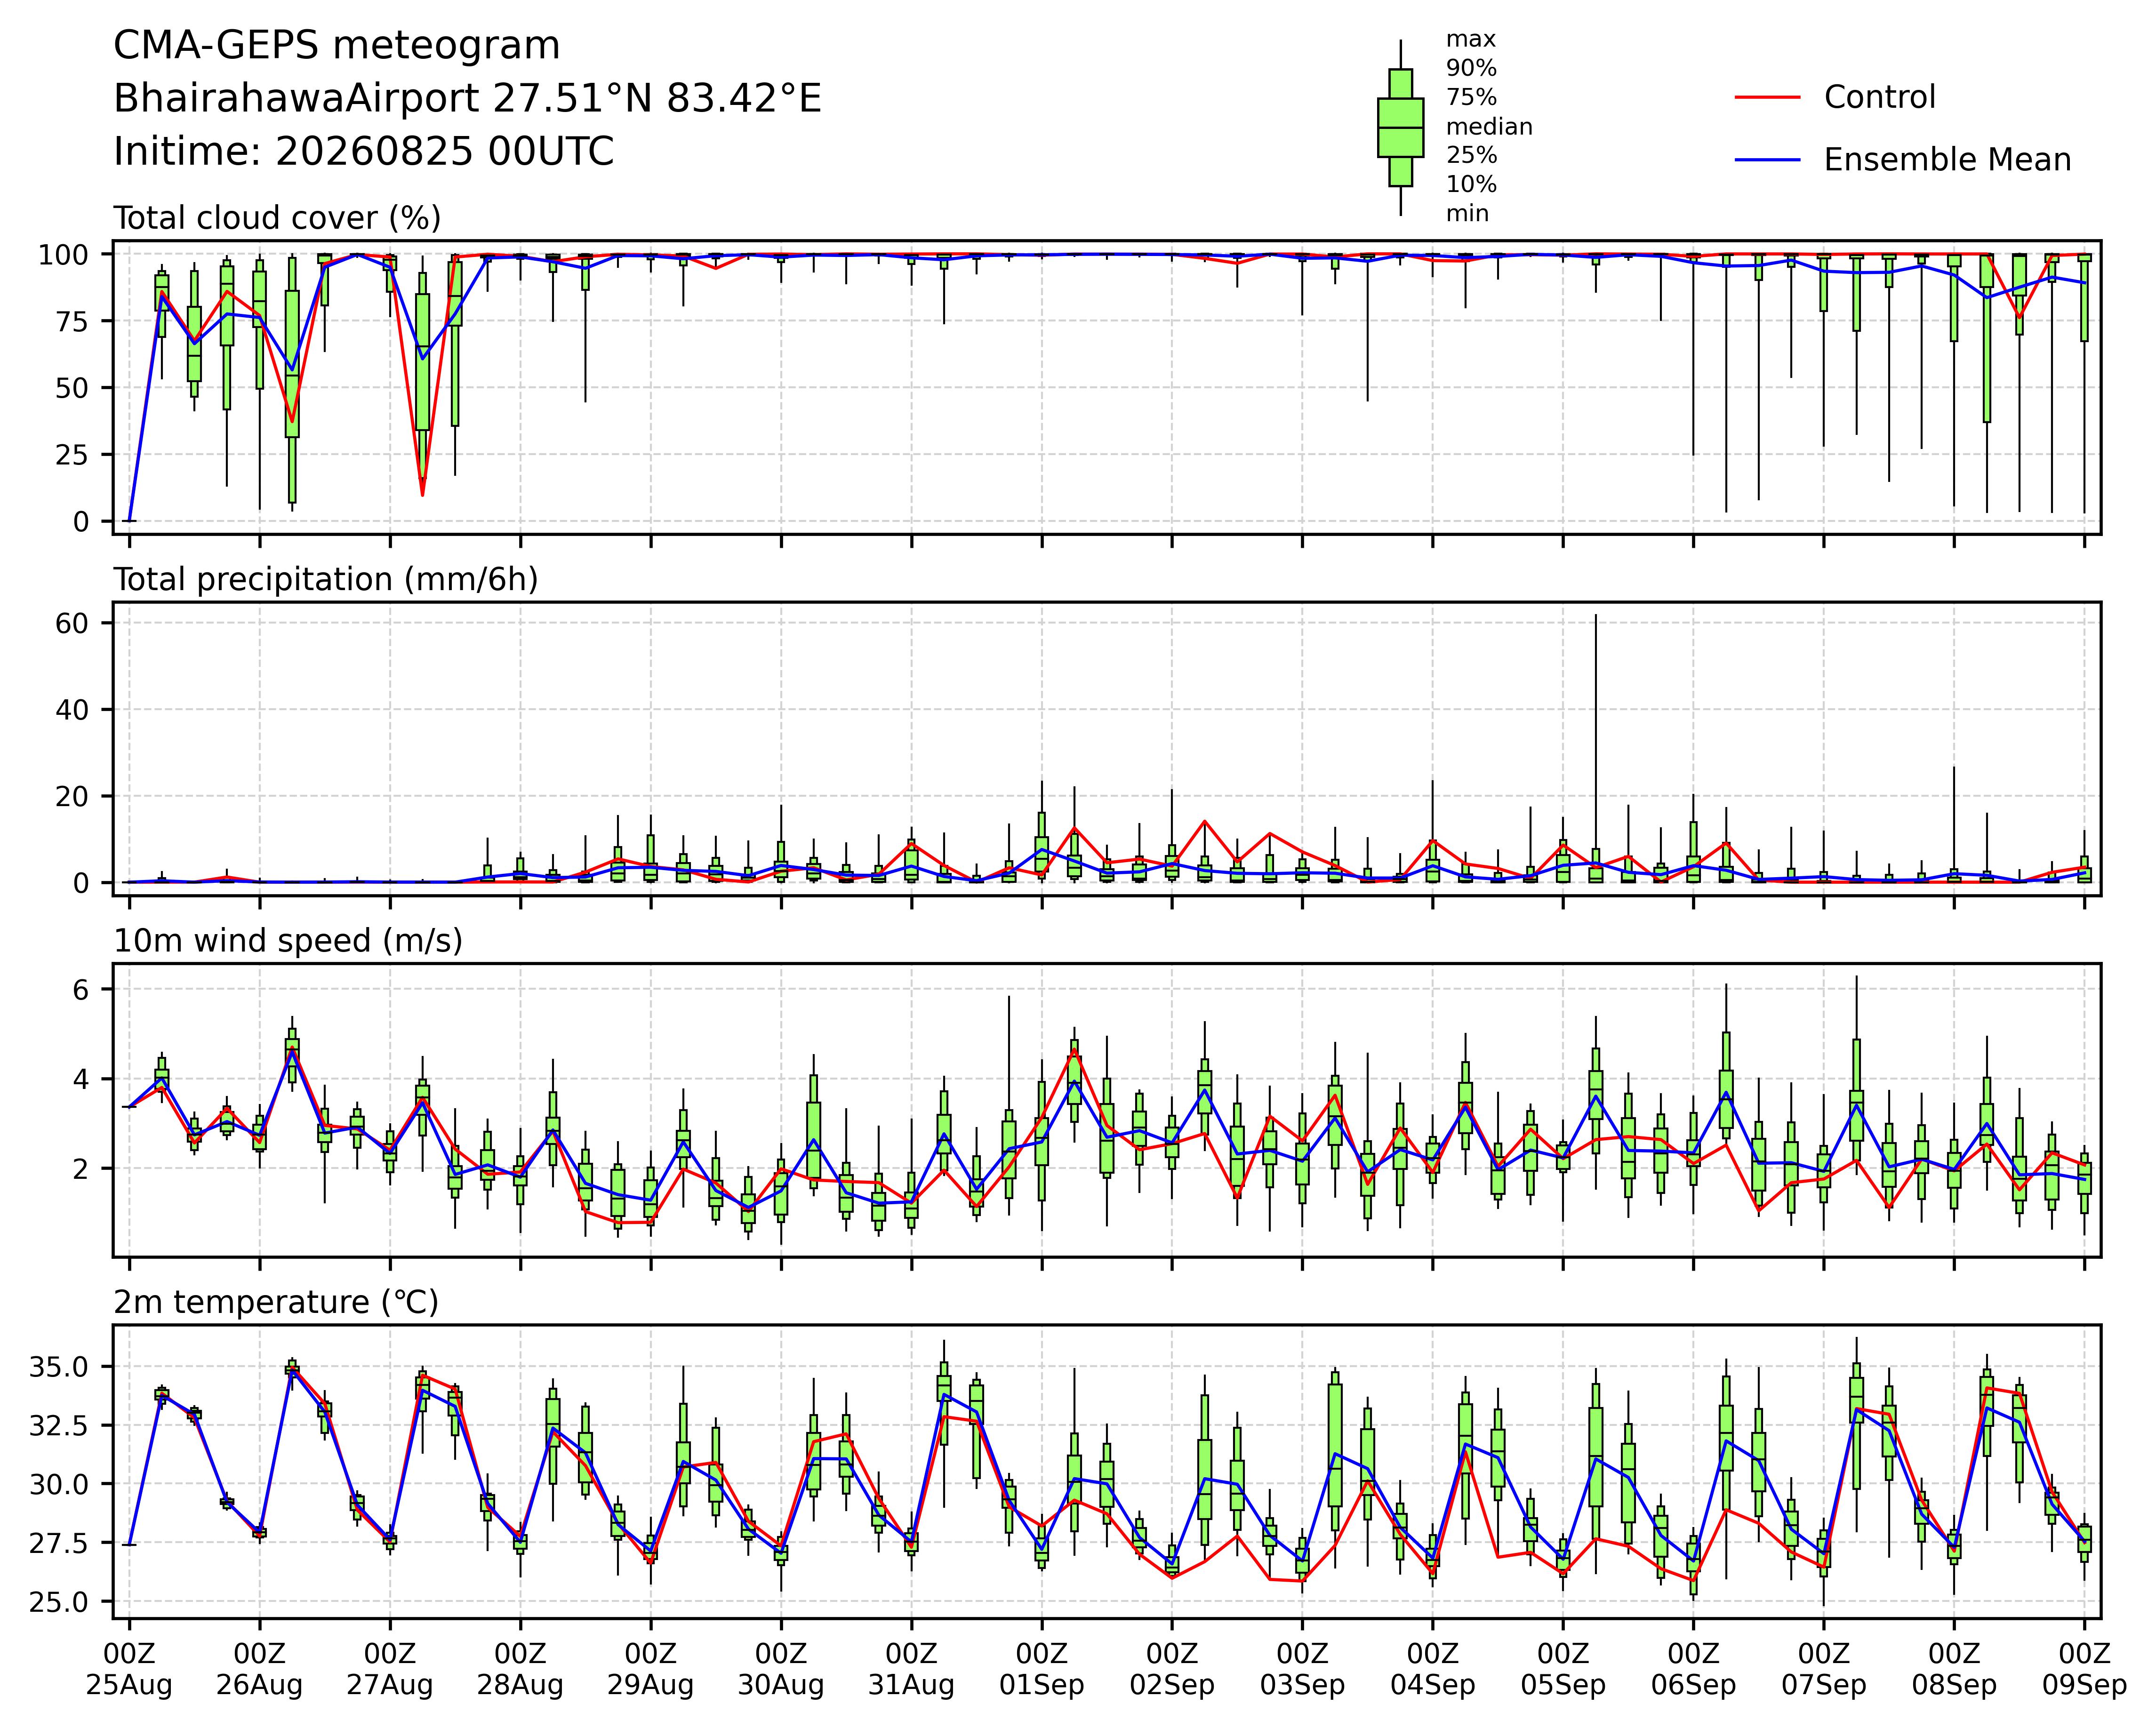This screenshot has width=2156, height=1728.
Task: Click the '35.0' temperature axis label
Action: click(x=59, y=1367)
